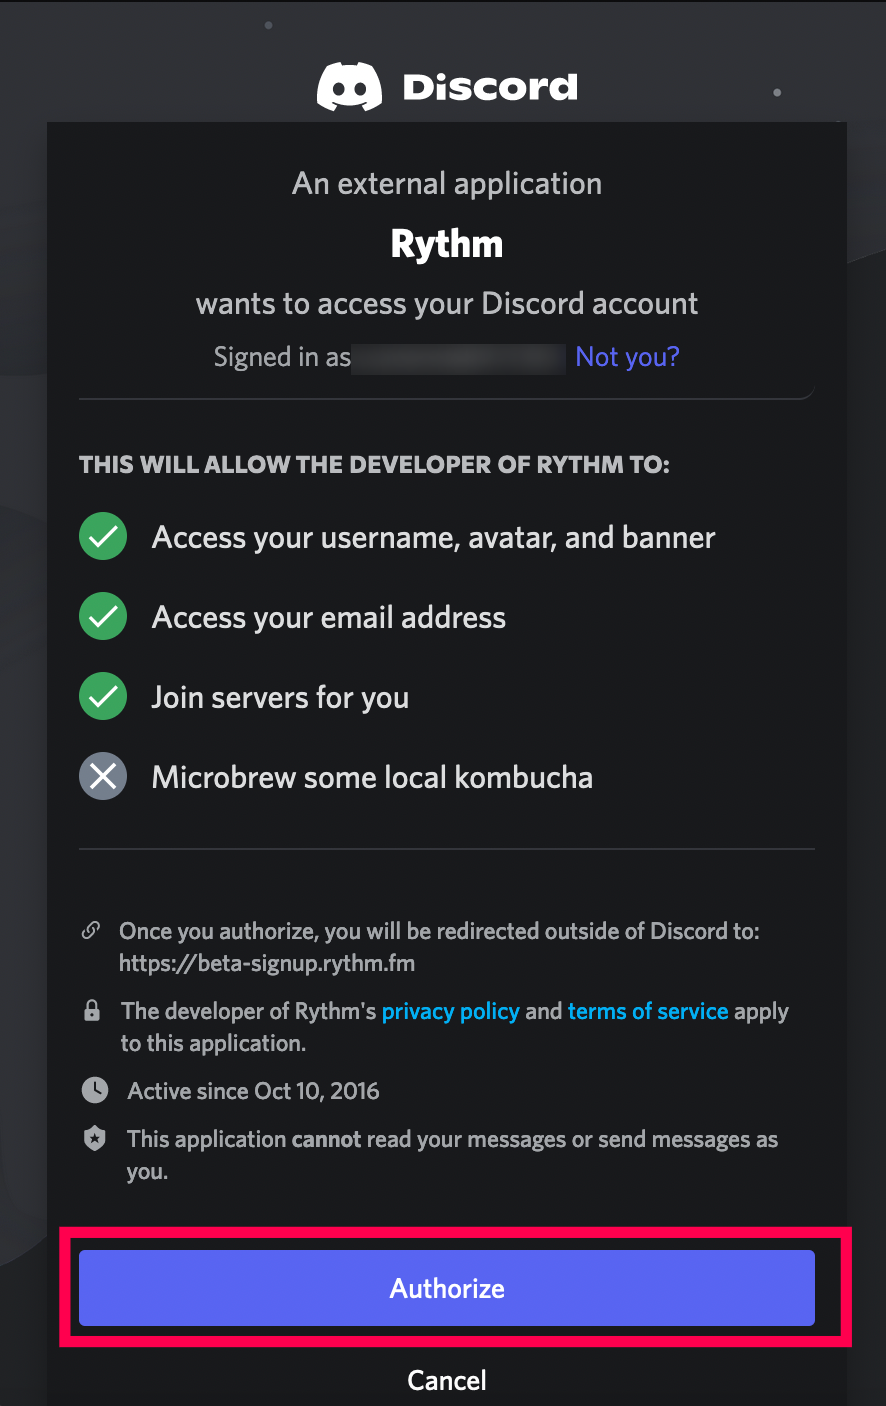Click the Active since Oct 10, 2016 text

click(x=253, y=1091)
